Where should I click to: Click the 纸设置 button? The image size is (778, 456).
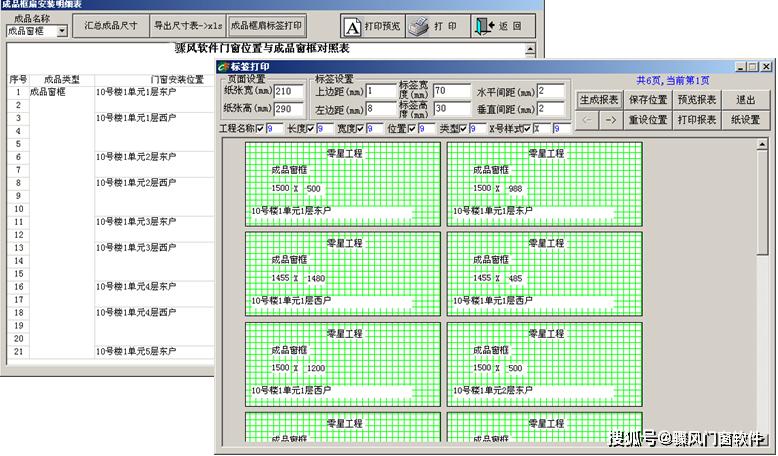[745, 120]
